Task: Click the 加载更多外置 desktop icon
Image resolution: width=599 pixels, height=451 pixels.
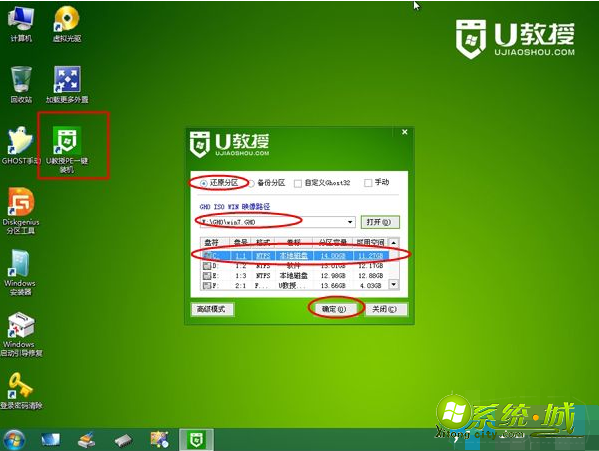Action: click(x=67, y=85)
